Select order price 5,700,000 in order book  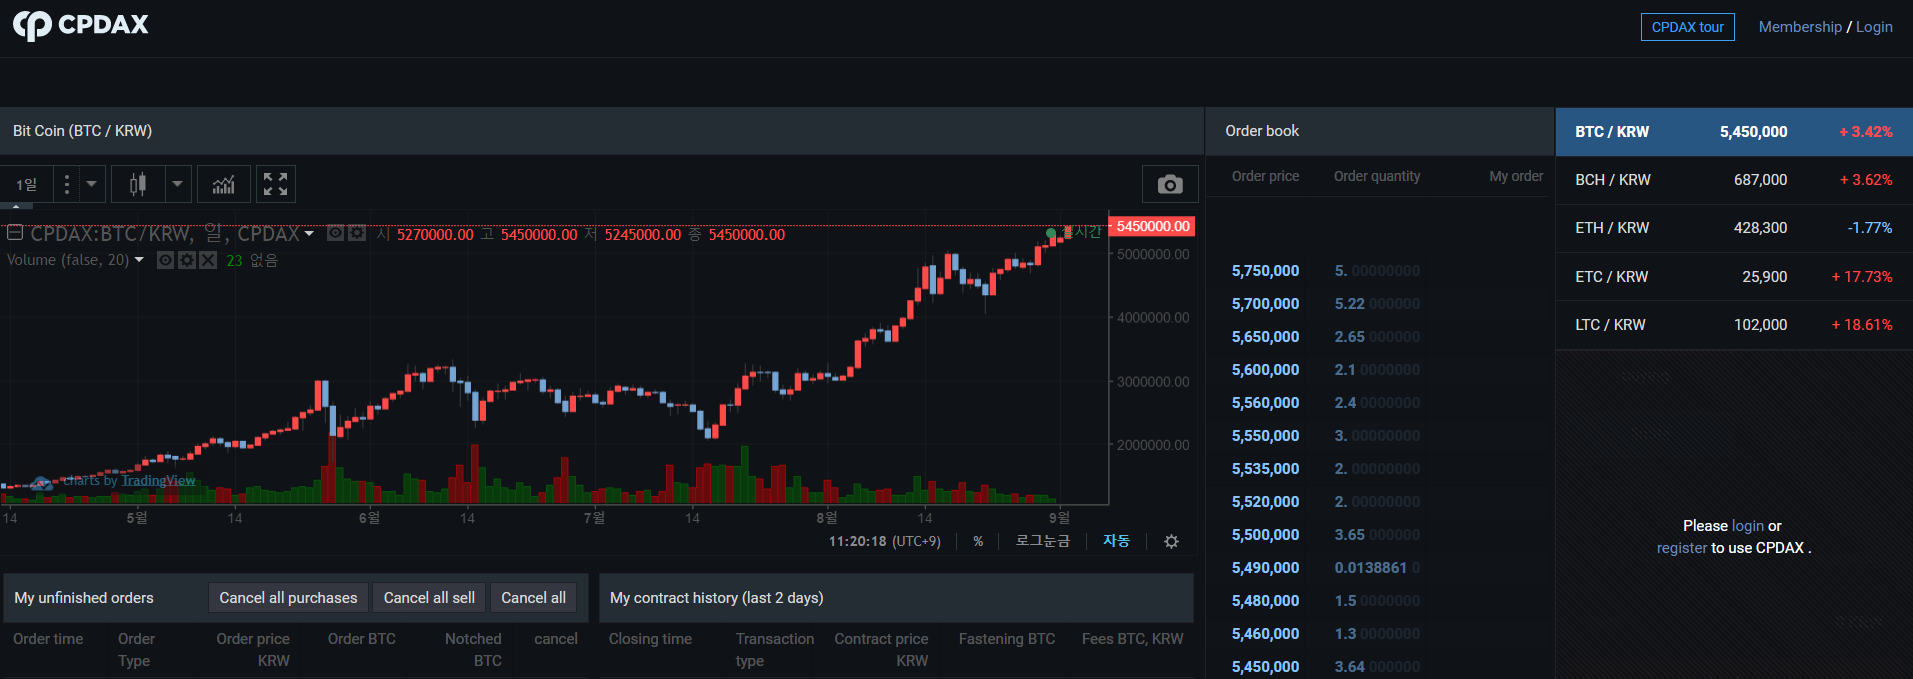click(1265, 304)
